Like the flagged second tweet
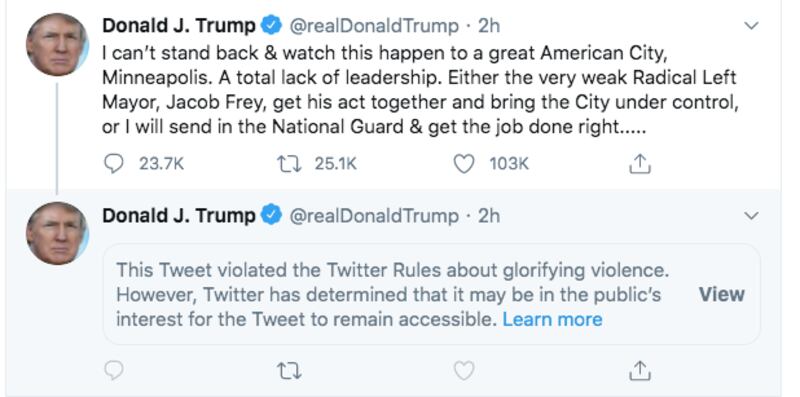This screenshot has height=397, width=800. click(464, 370)
